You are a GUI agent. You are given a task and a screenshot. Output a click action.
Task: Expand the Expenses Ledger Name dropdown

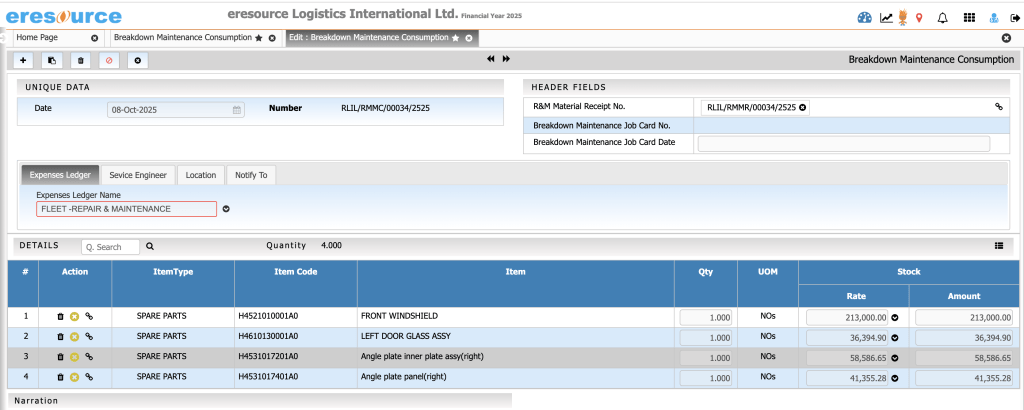point(226,209)
